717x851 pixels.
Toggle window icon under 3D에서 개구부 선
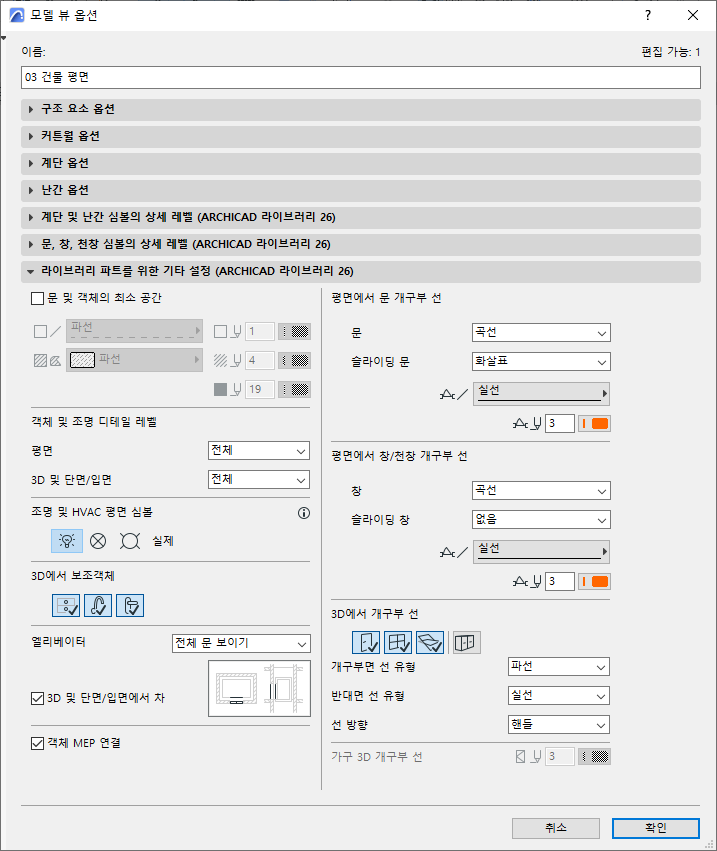tap(398, 643)
